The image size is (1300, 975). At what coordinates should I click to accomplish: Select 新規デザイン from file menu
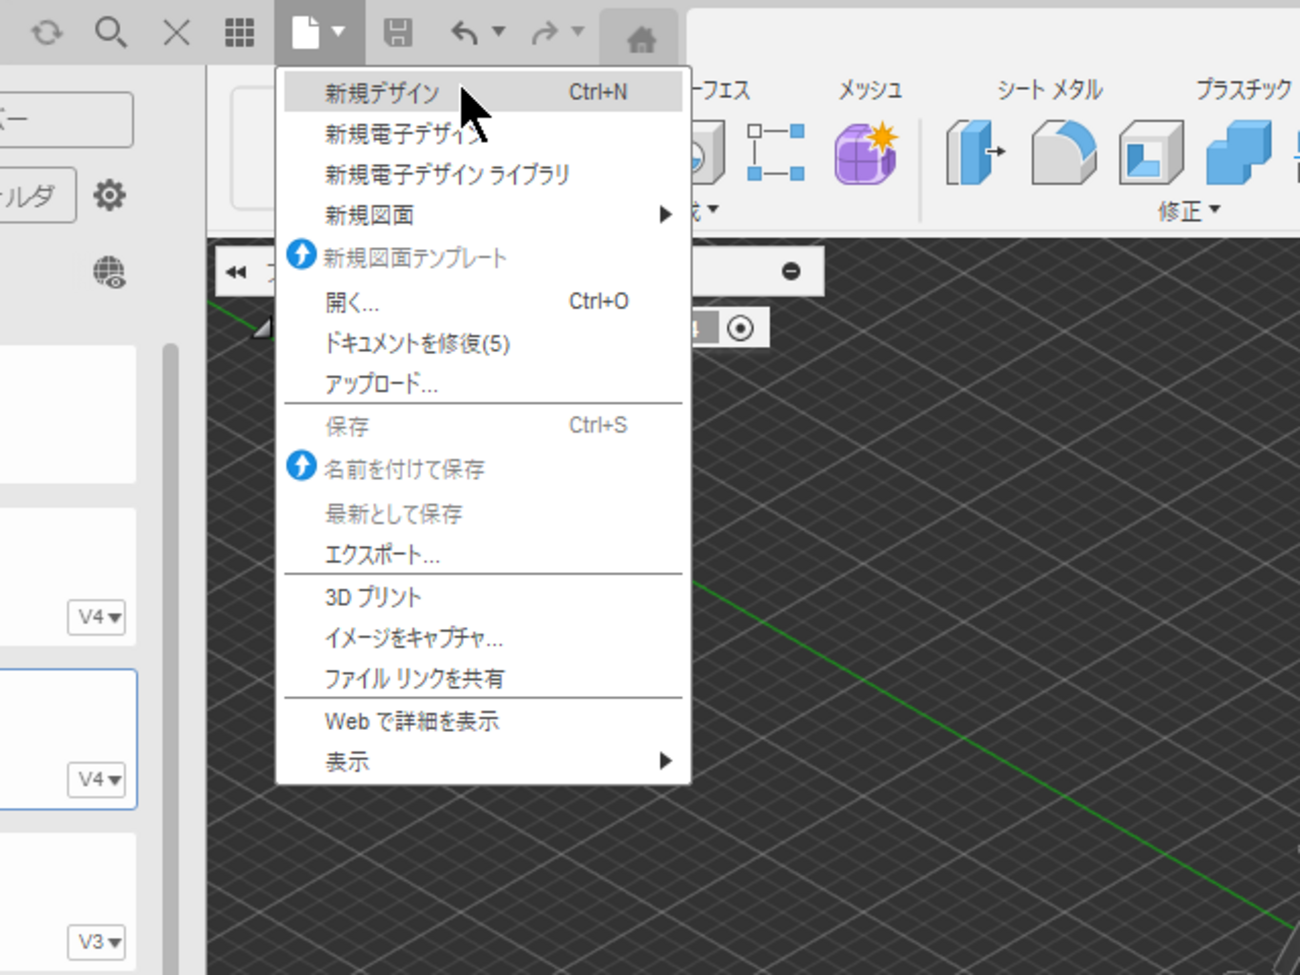coord(382,93)
